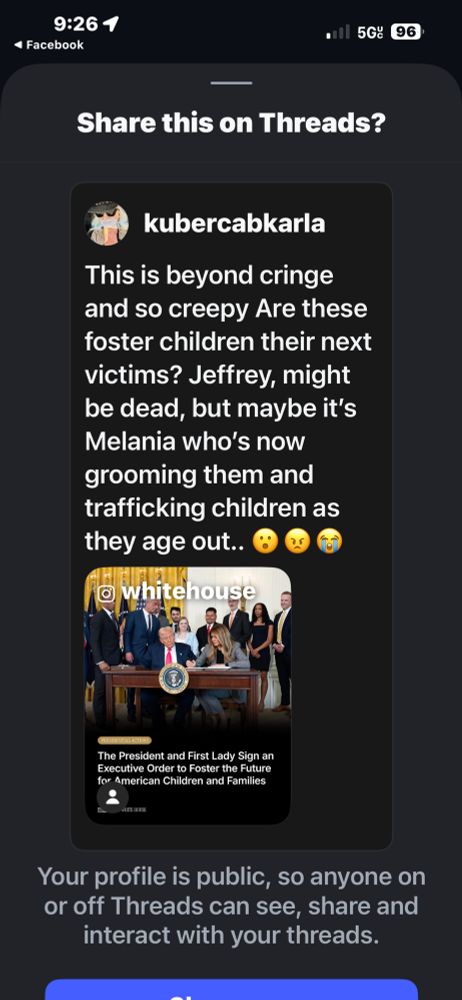The height and width of the screenshot is (1000, 462).
Task: Tap the public profile notice text
Action: (x=231, y=906)
